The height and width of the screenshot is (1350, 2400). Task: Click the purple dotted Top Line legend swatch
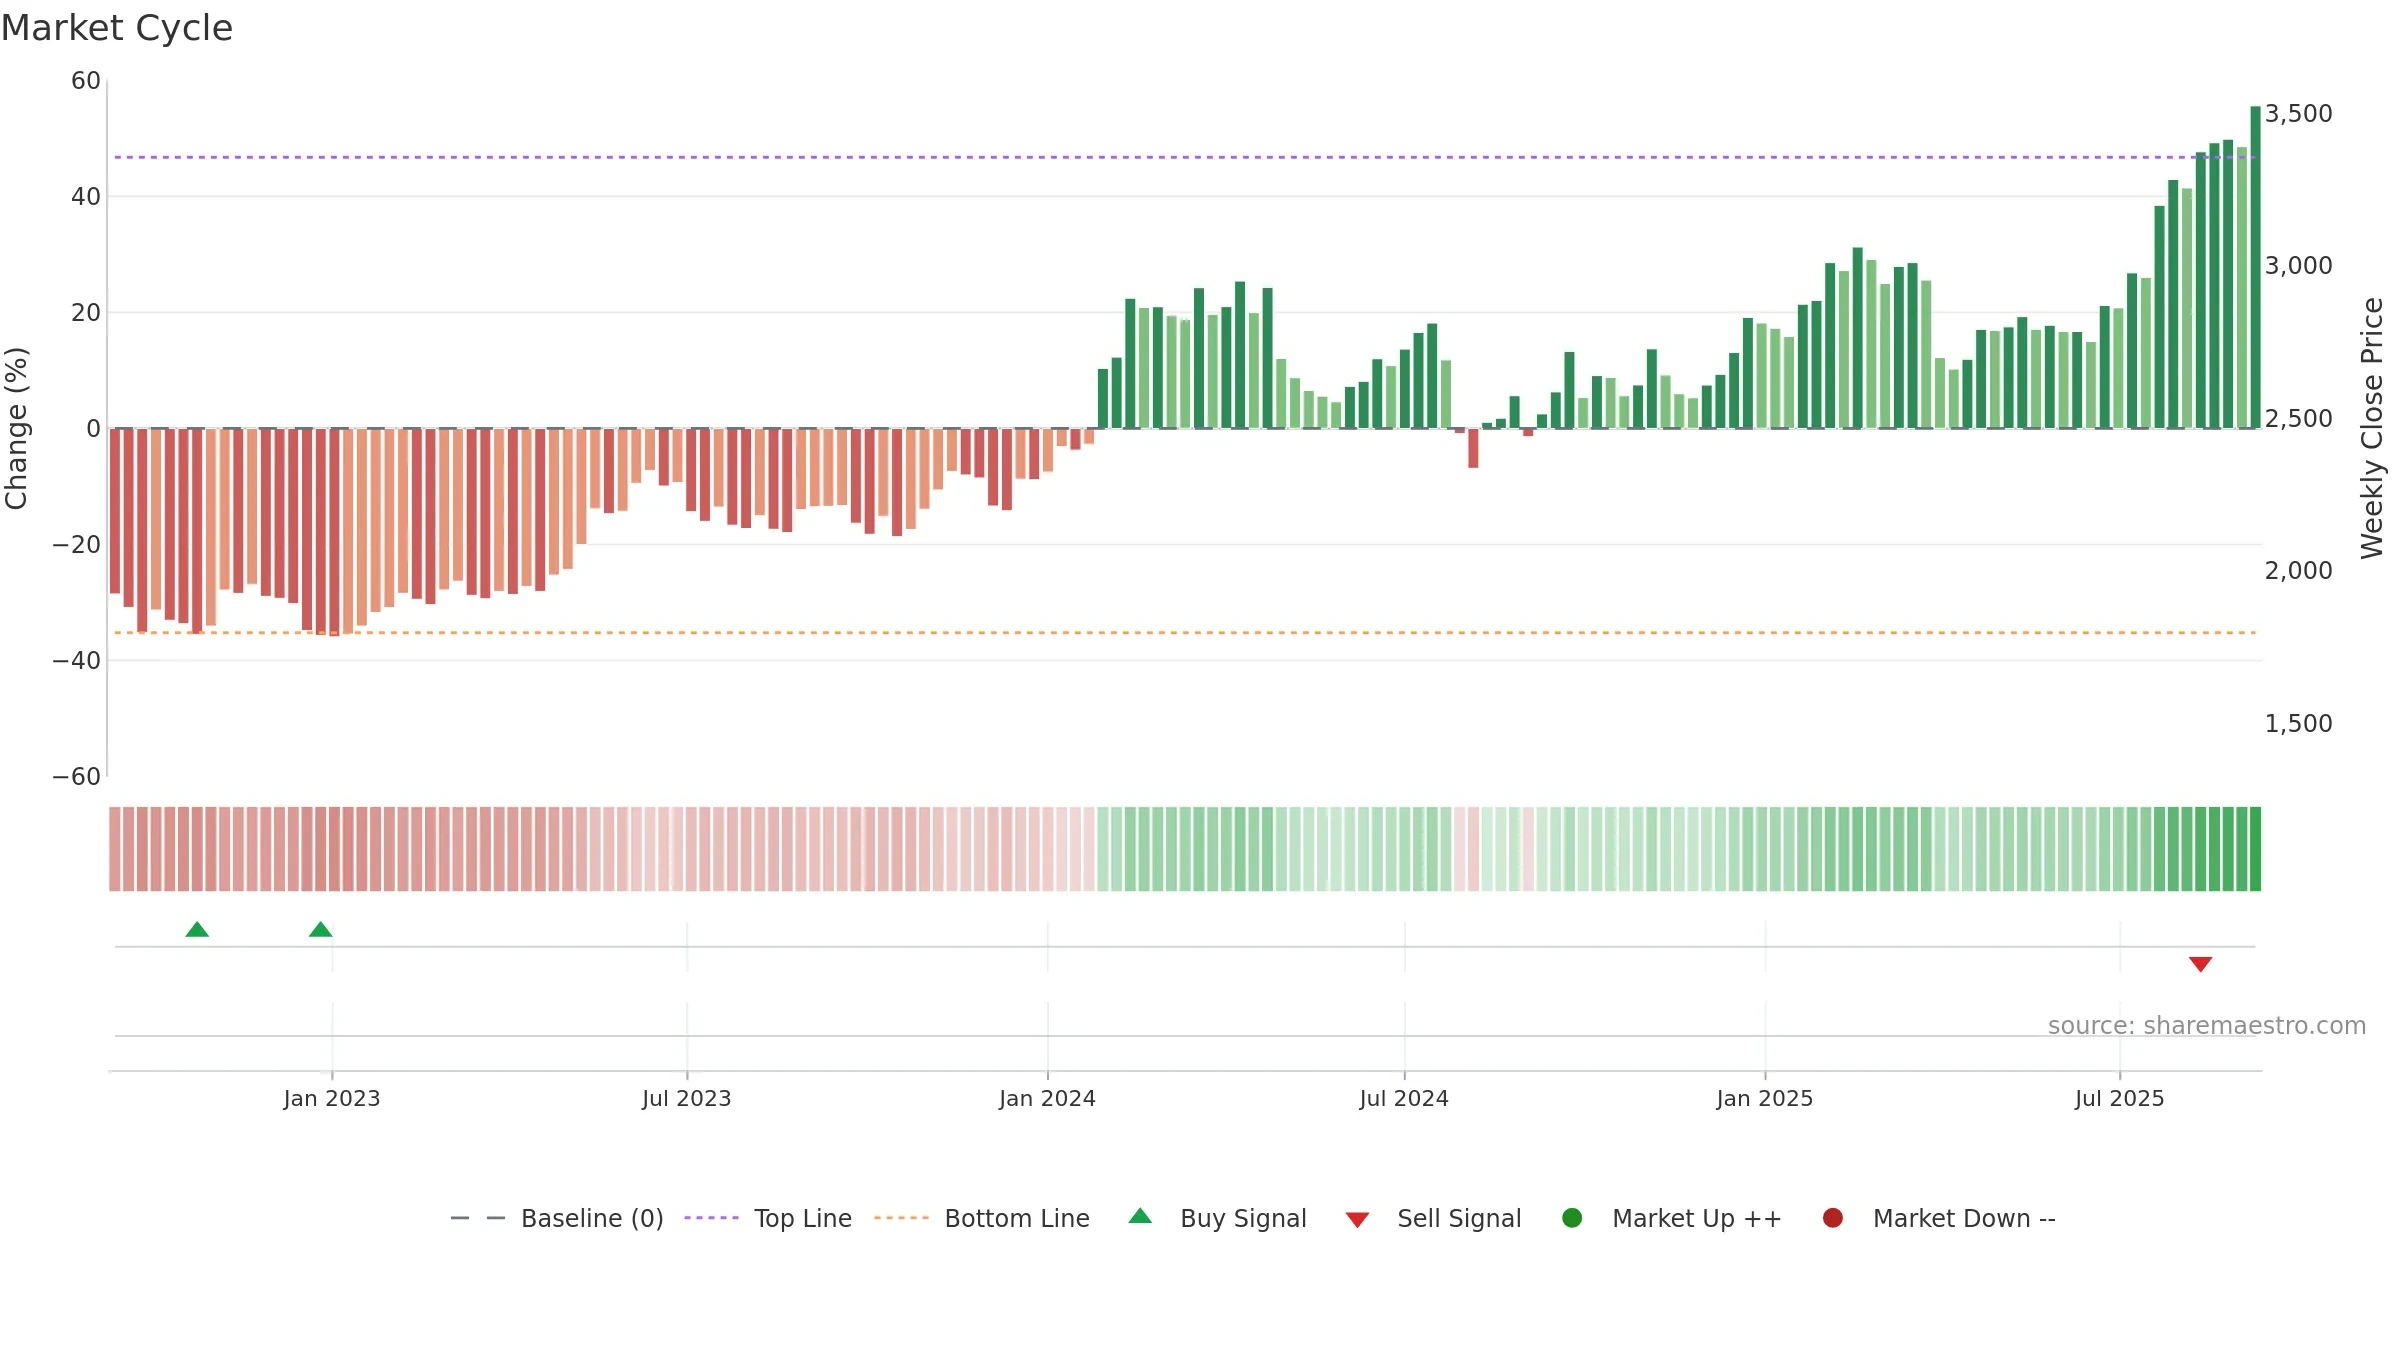coord(711,1218)
